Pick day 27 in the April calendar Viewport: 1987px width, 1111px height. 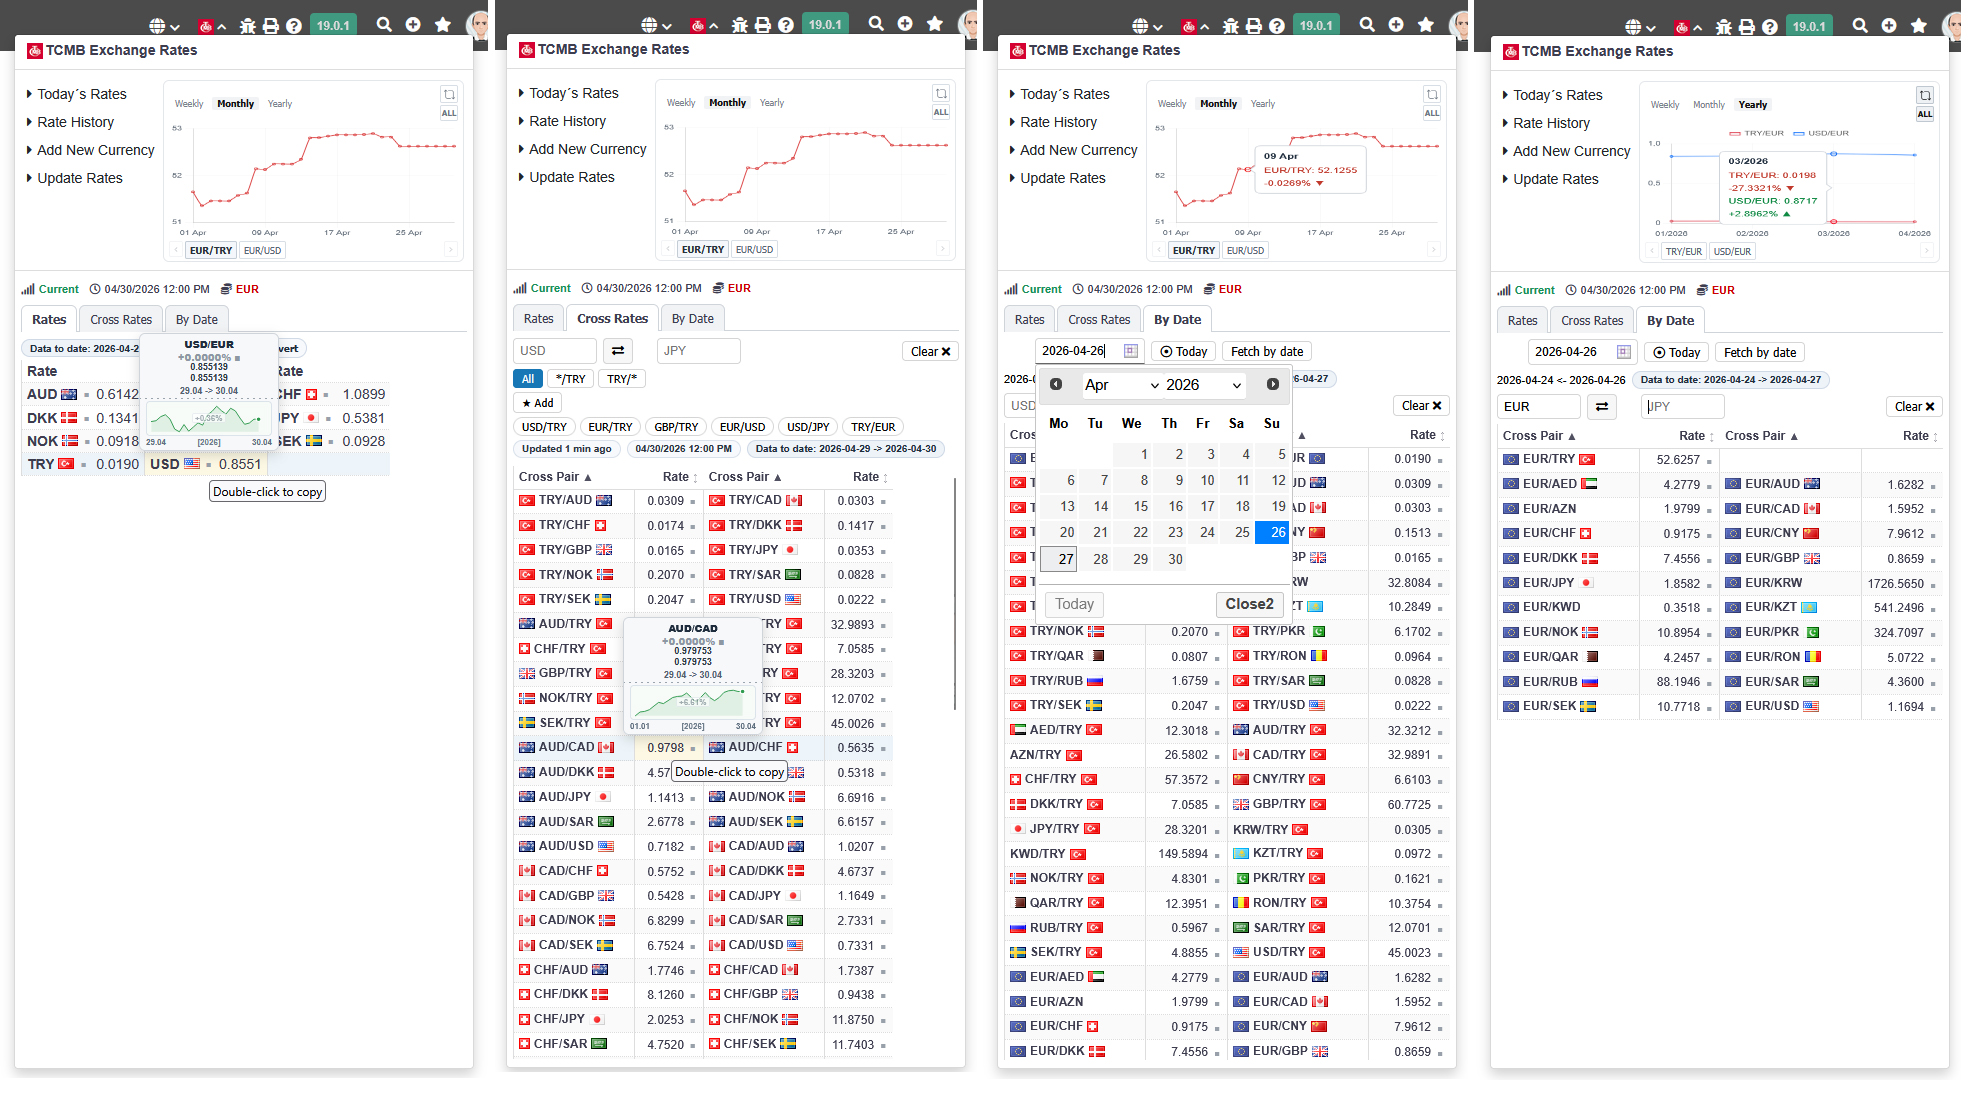click(x=1060, y=559)
